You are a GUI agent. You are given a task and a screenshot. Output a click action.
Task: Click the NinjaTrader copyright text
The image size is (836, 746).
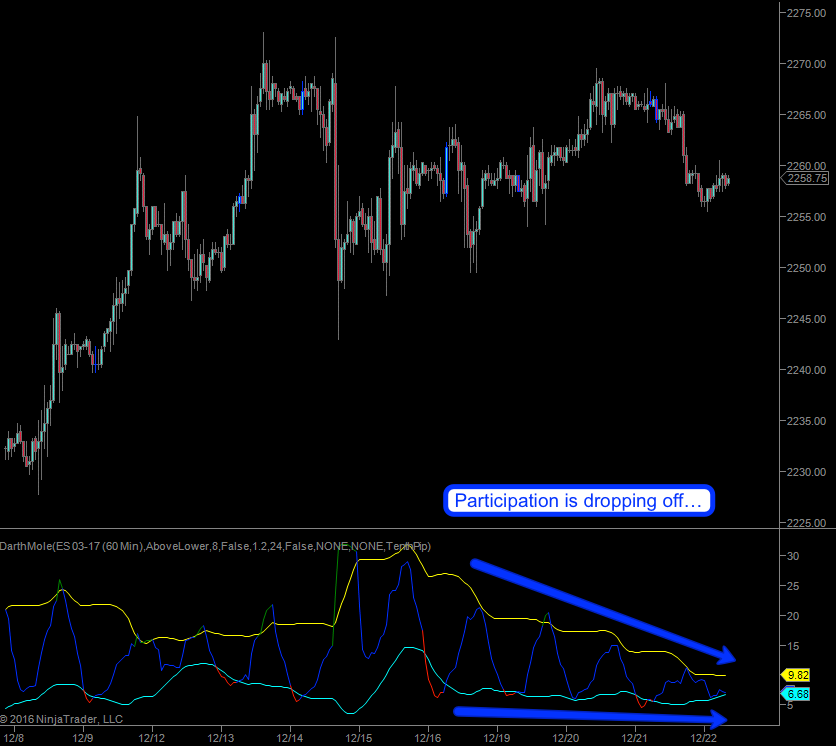coord(62,718)
